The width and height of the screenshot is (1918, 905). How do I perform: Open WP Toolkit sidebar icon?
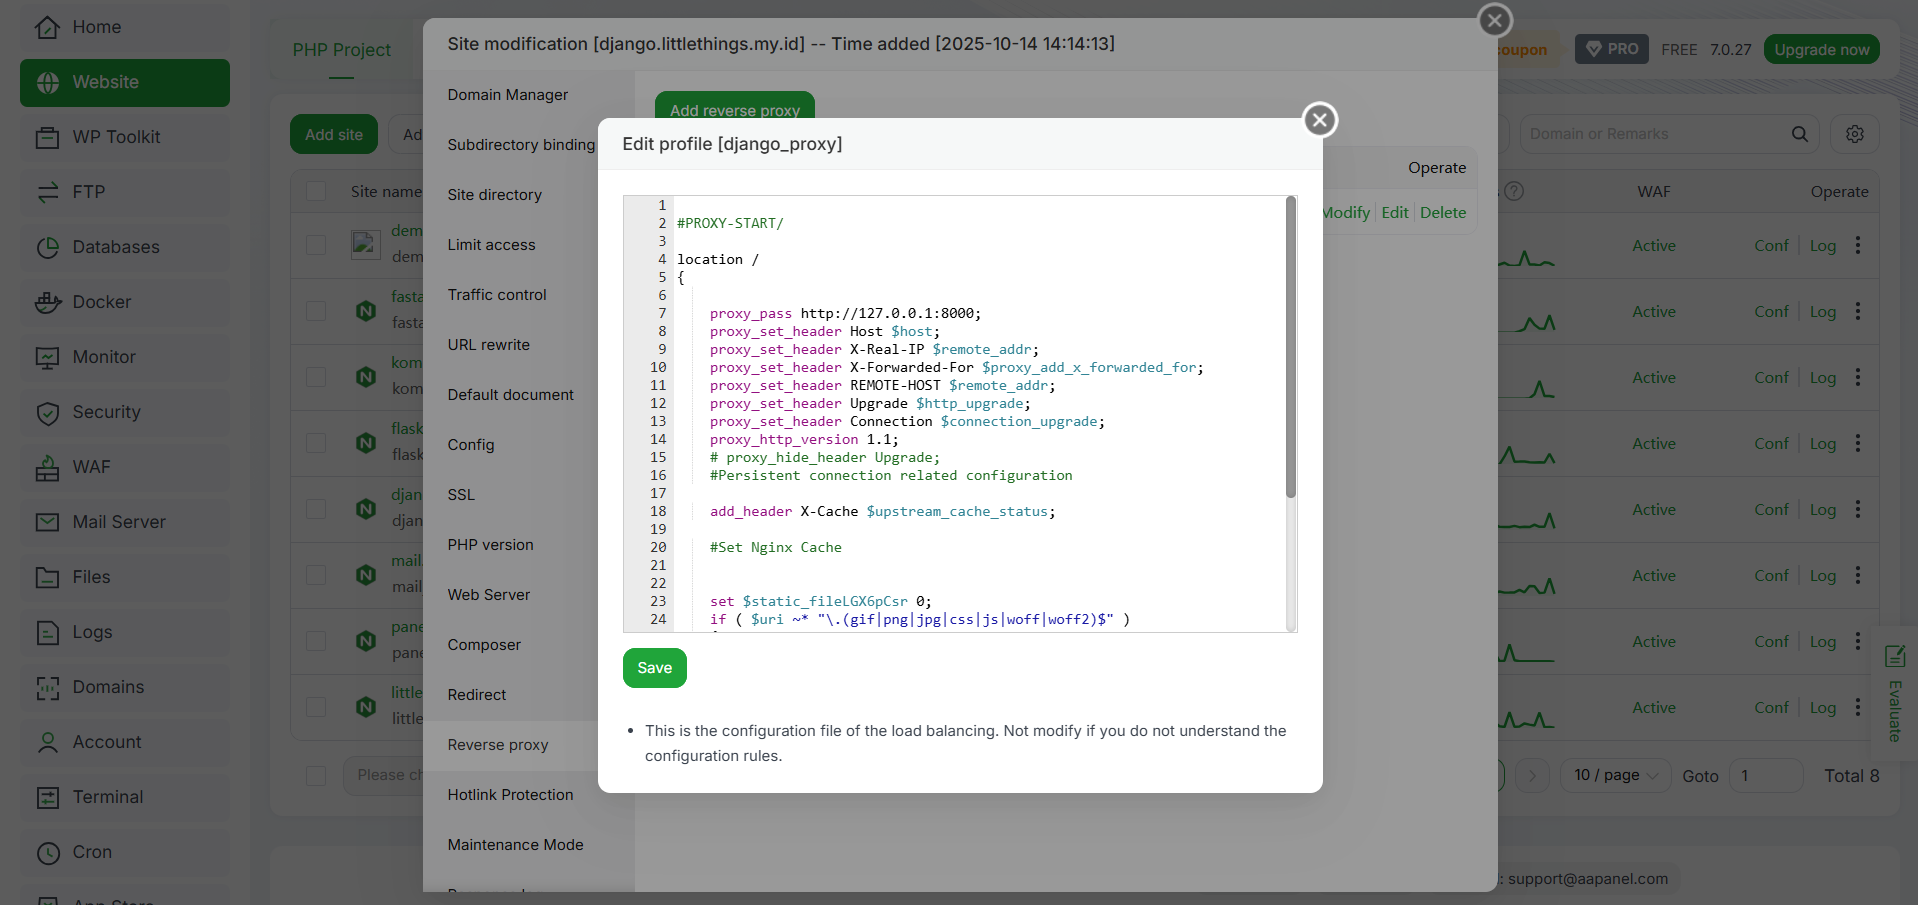click(x=47, y=137)
